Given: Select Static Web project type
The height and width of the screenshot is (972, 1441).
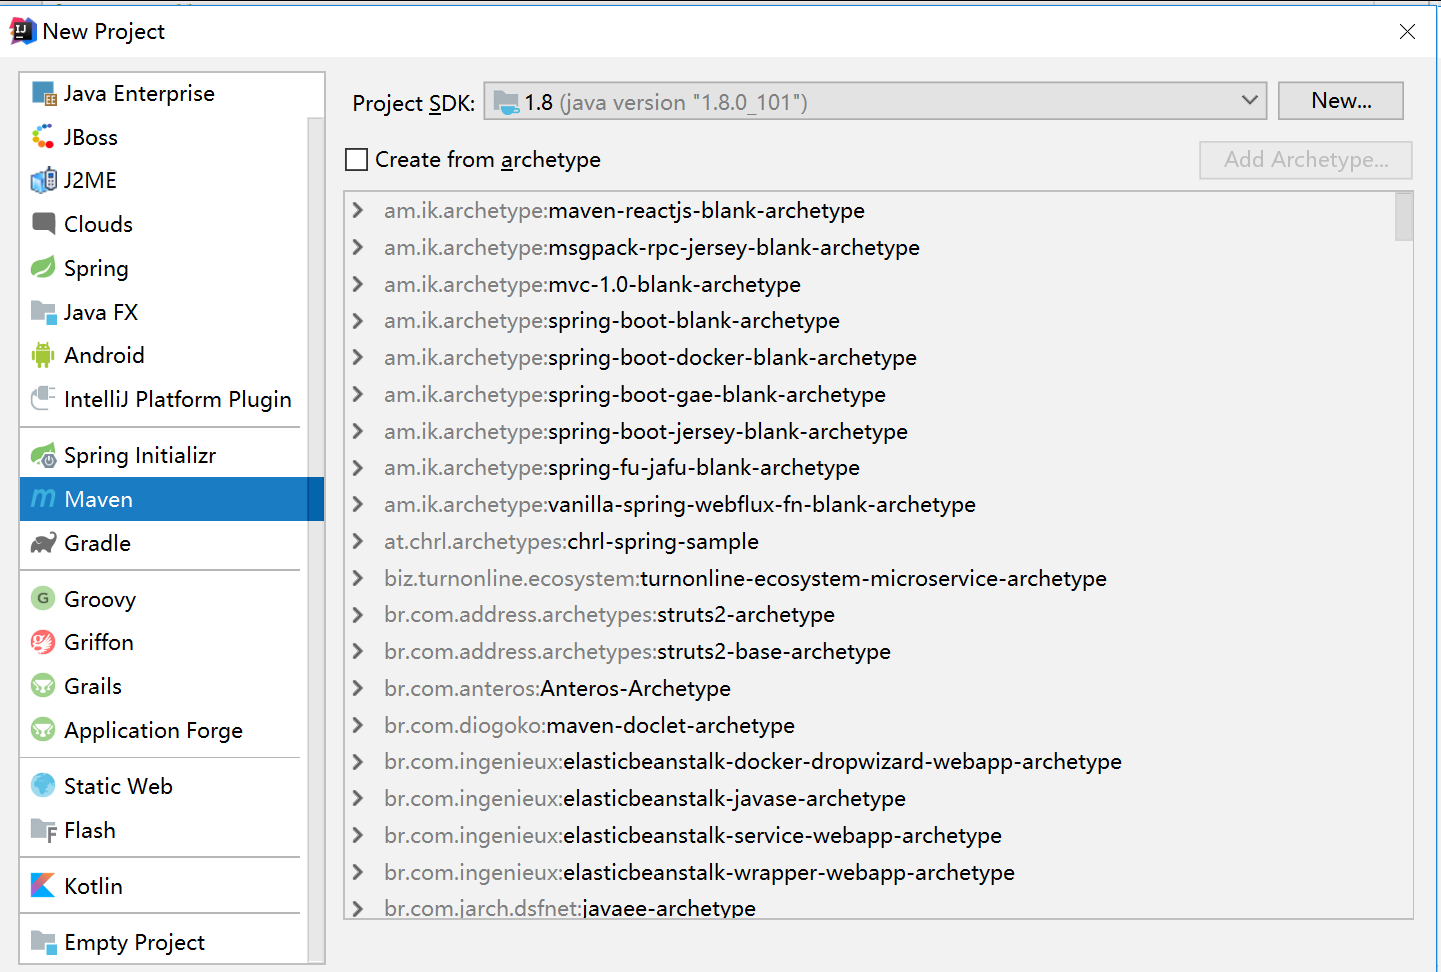Looking at the screenshot, I should tap(164, 786).
